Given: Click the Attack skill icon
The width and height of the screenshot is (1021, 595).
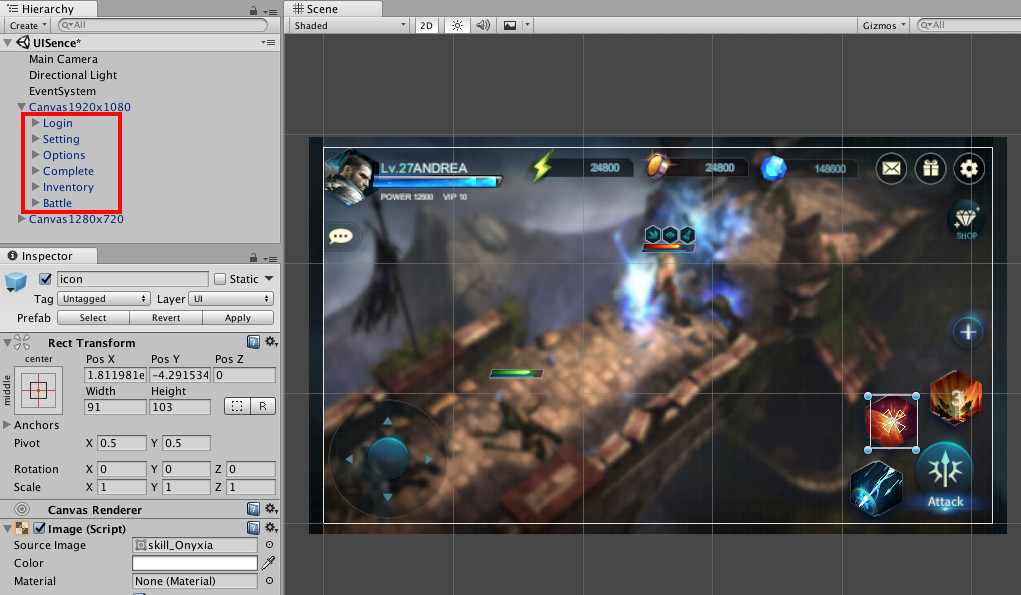Looking at the screenshot, I should click(945, 476).
